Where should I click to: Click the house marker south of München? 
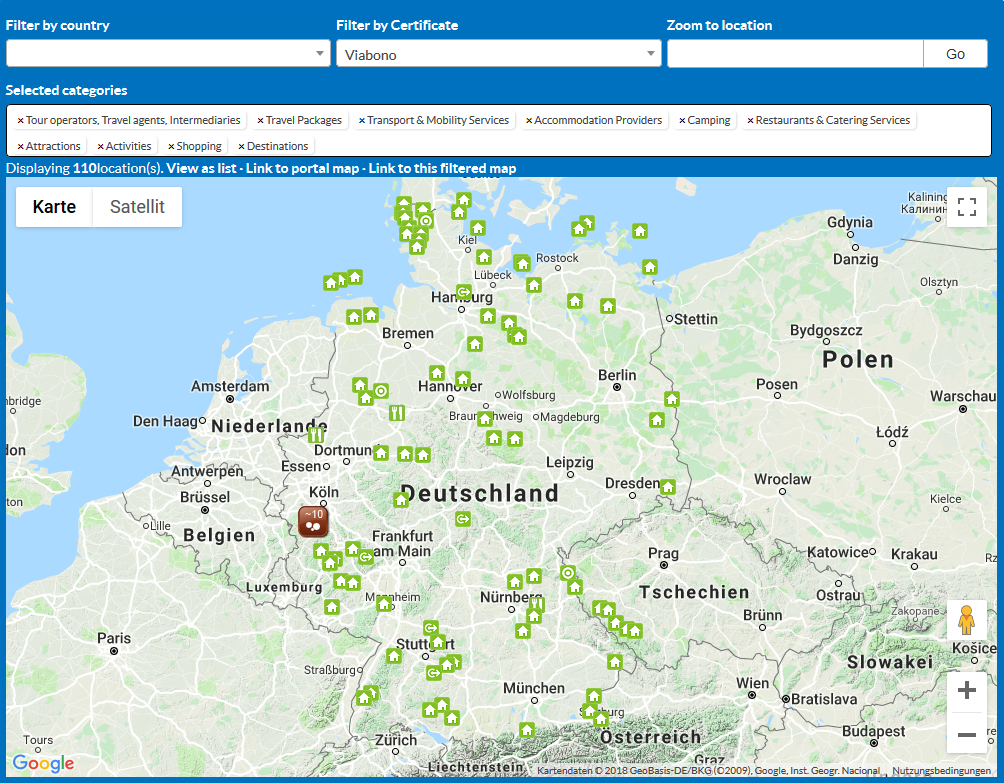(x=527, y=730)
